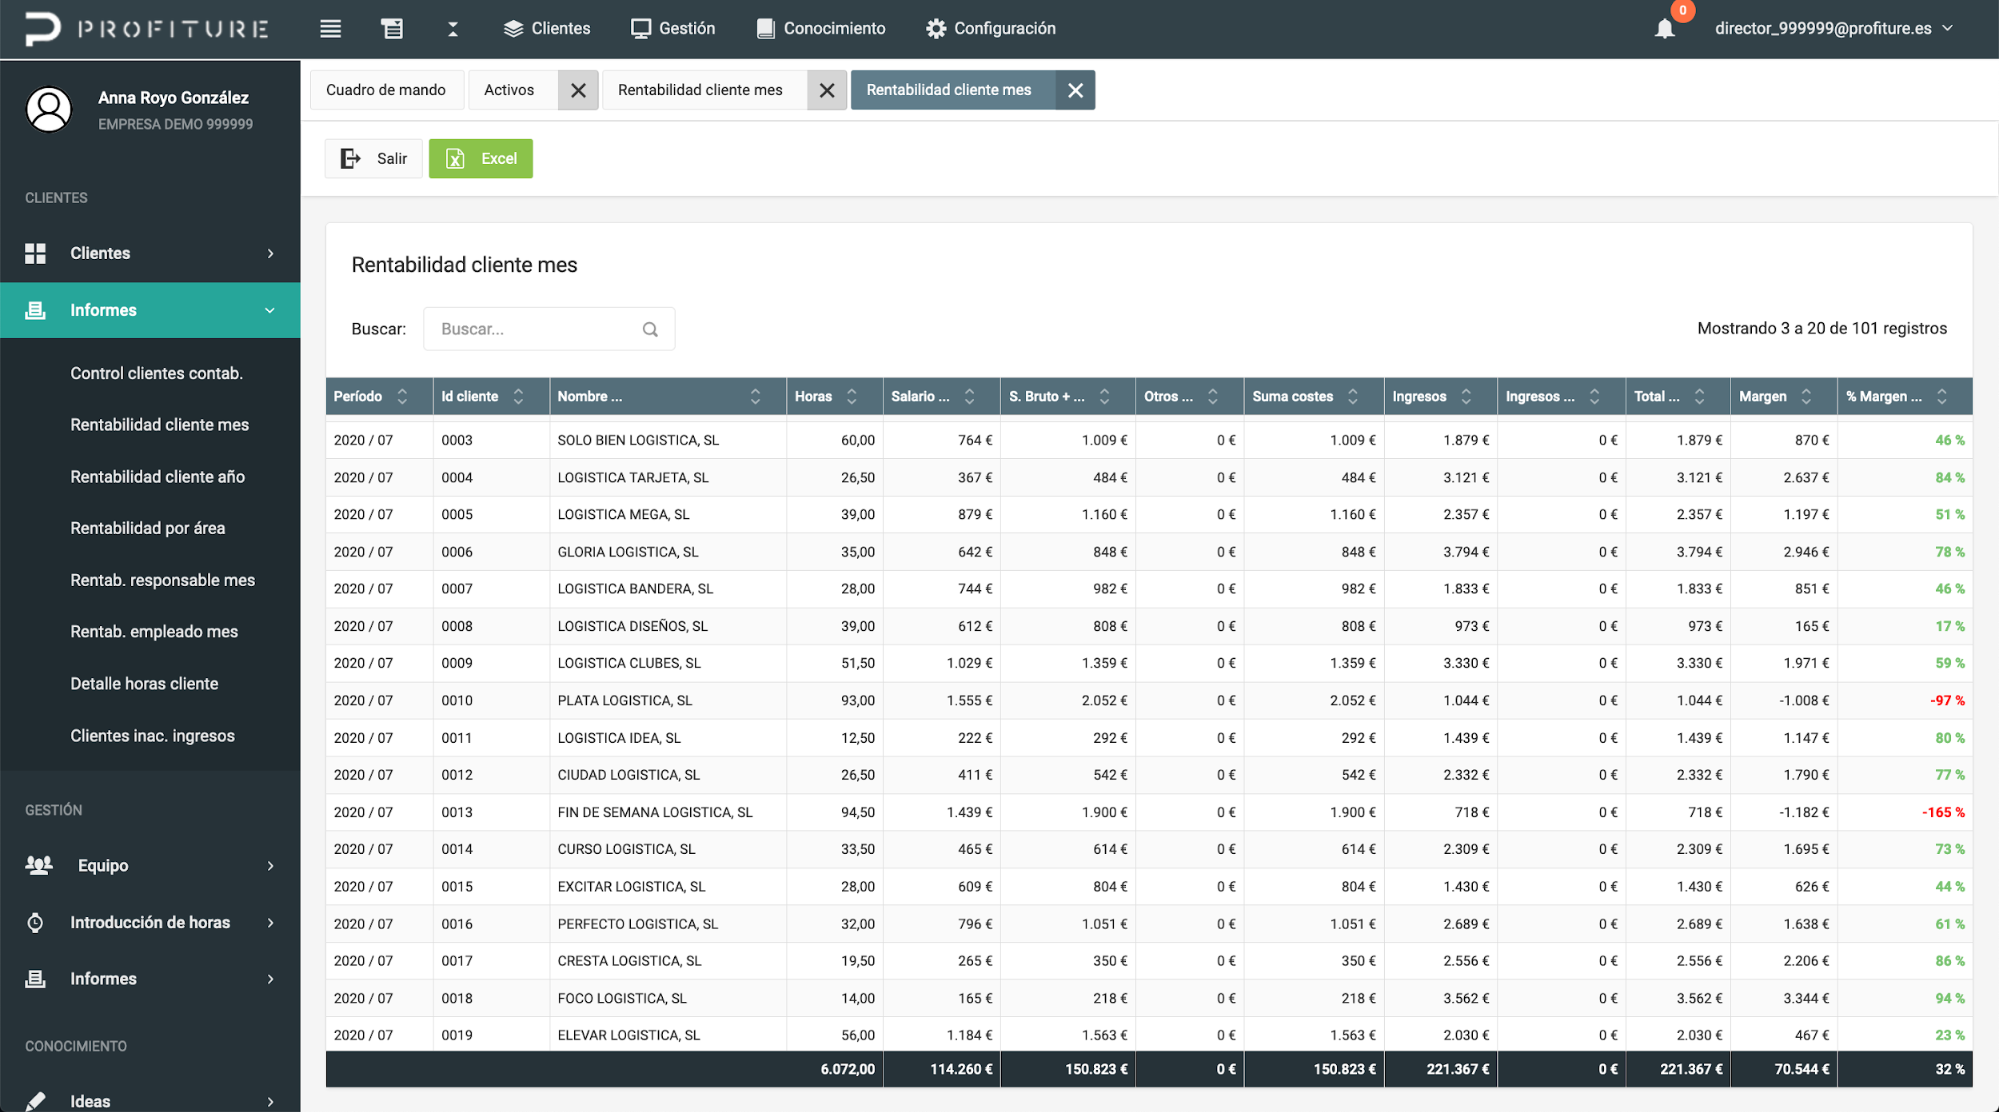Click the FOCO LOGISTICA, SL name
Viewport: 1999px width, 1113px height.
tap(622, 998)
